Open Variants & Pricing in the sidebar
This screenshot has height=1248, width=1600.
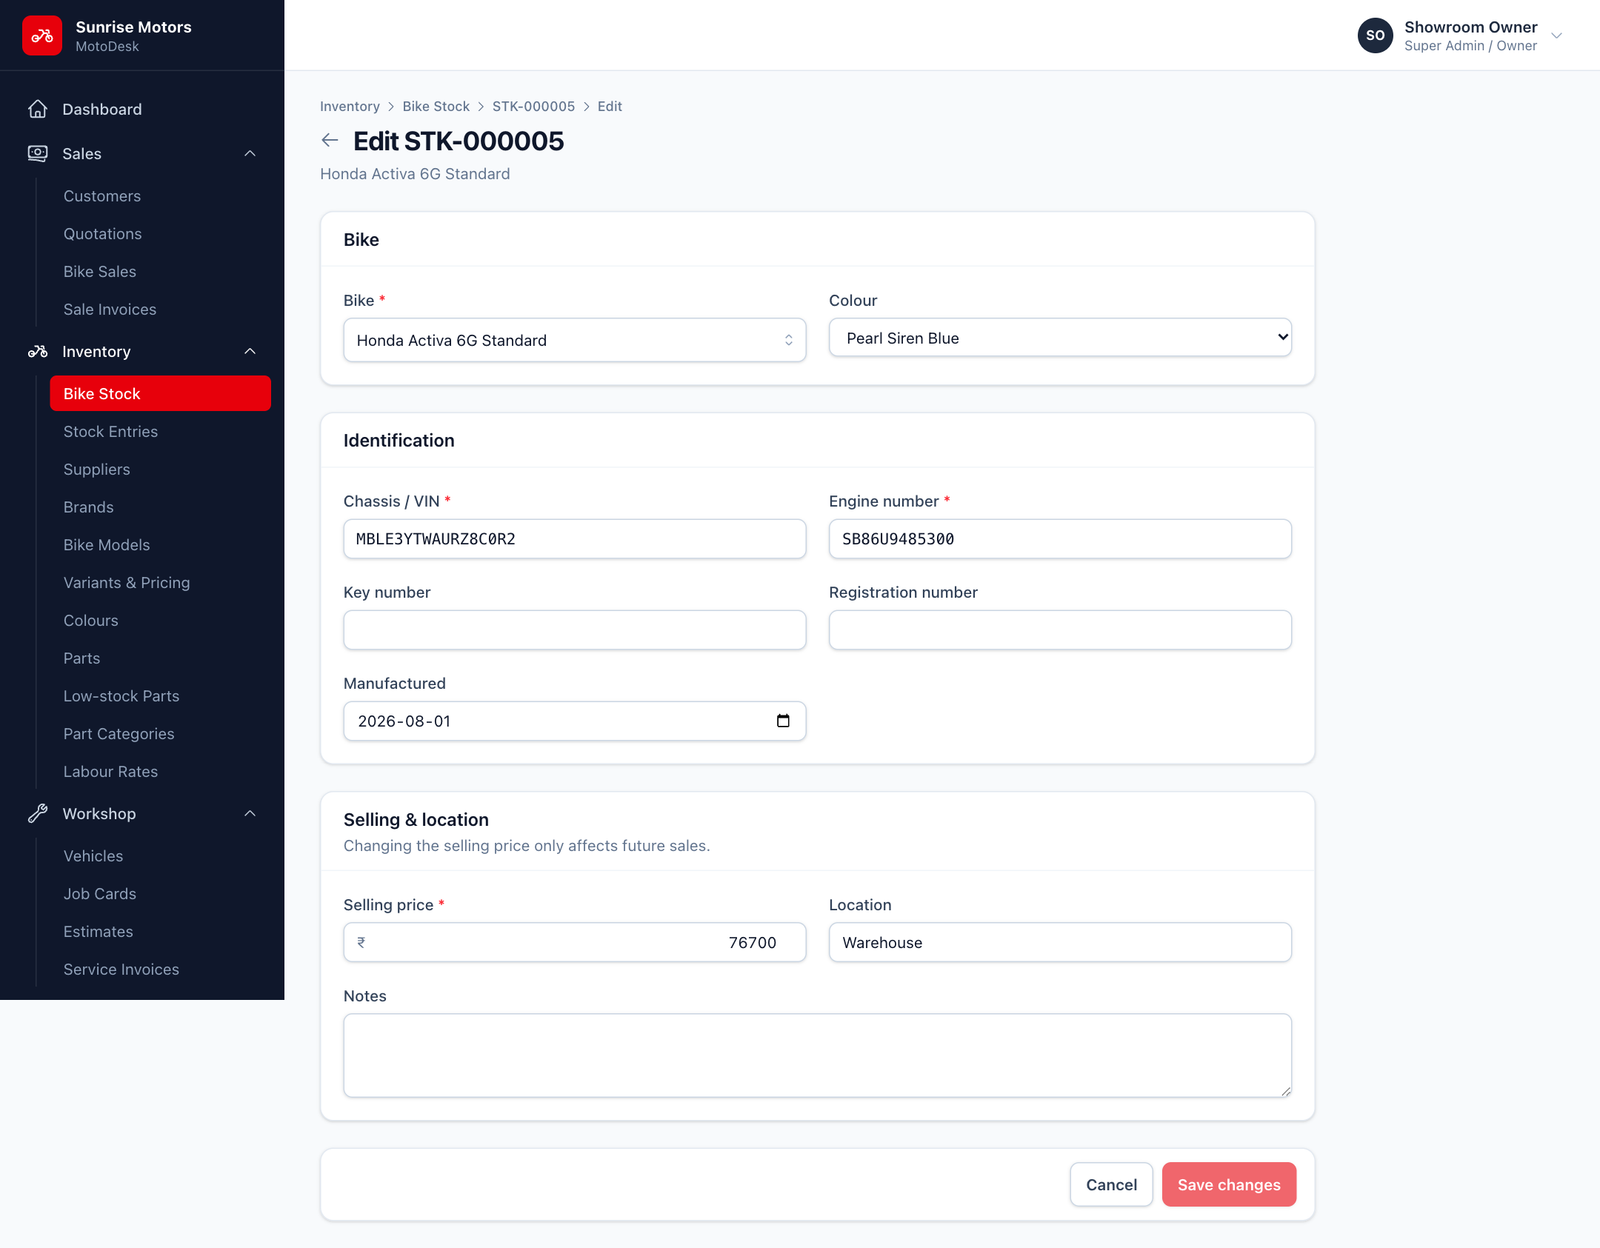pyautogui.click(x=127, y=583)
